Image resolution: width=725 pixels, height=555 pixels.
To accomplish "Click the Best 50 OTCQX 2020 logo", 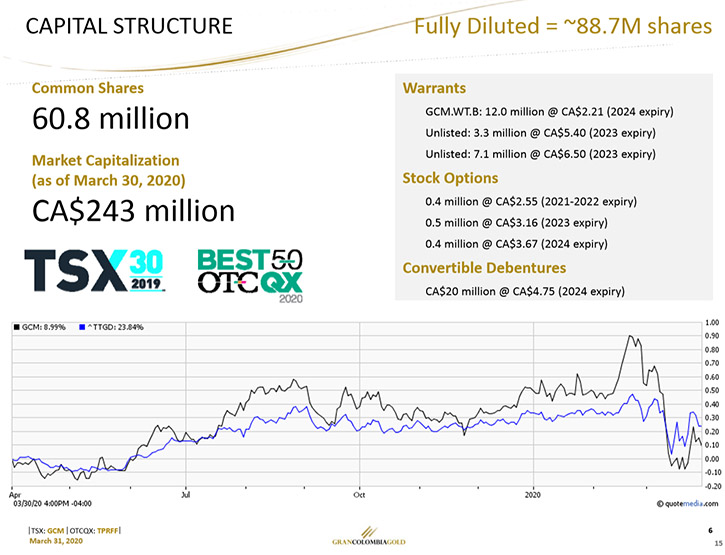I will (x=250, y=276).
